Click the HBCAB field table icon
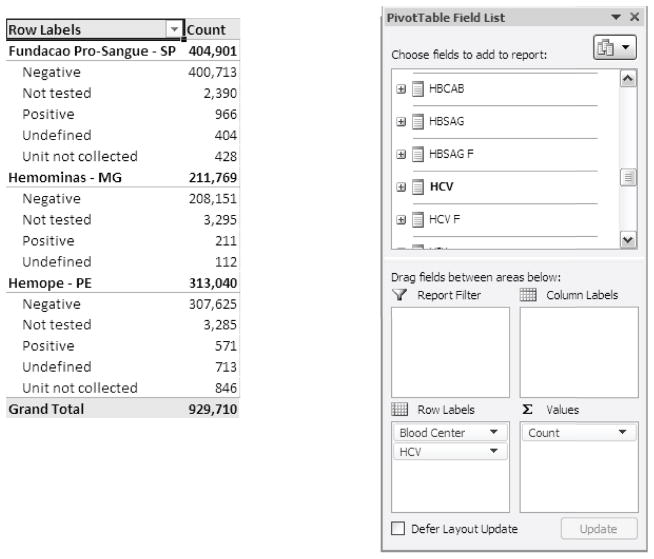 coord(416,87)
